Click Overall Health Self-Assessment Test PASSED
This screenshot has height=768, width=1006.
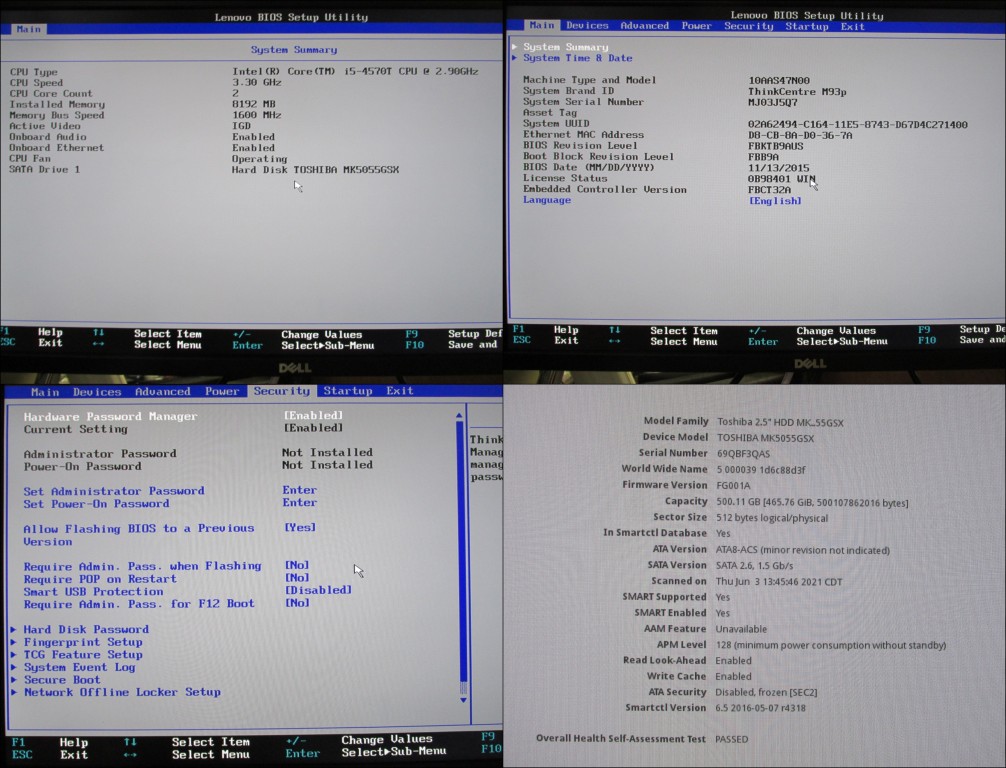pyautogui.click(x=731, y=739)
